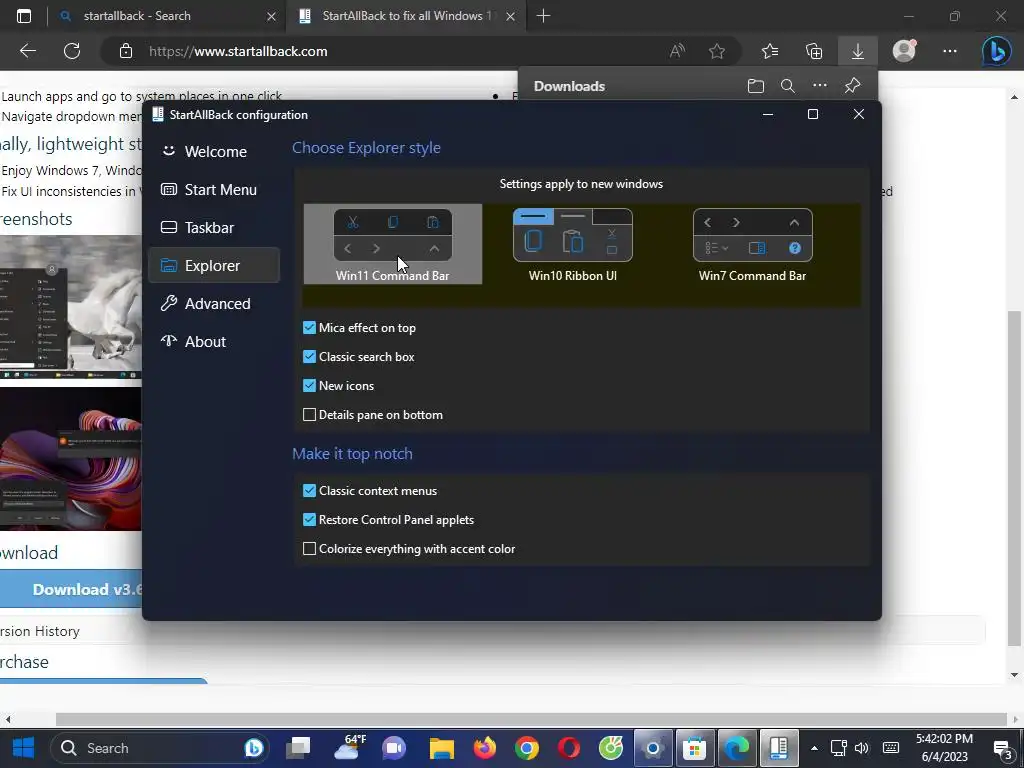This screenshot has width=1024, height=768.
Task: Click the site lock icon in address bar
Action: (126, 51)
